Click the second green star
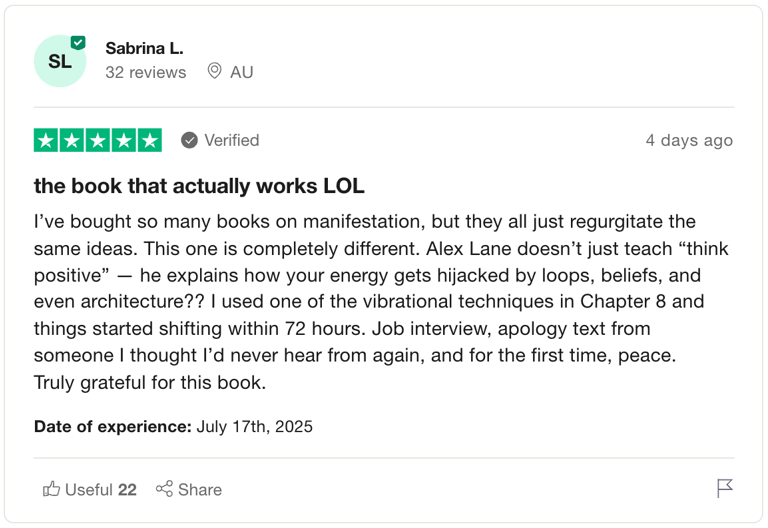 point(72,141)
